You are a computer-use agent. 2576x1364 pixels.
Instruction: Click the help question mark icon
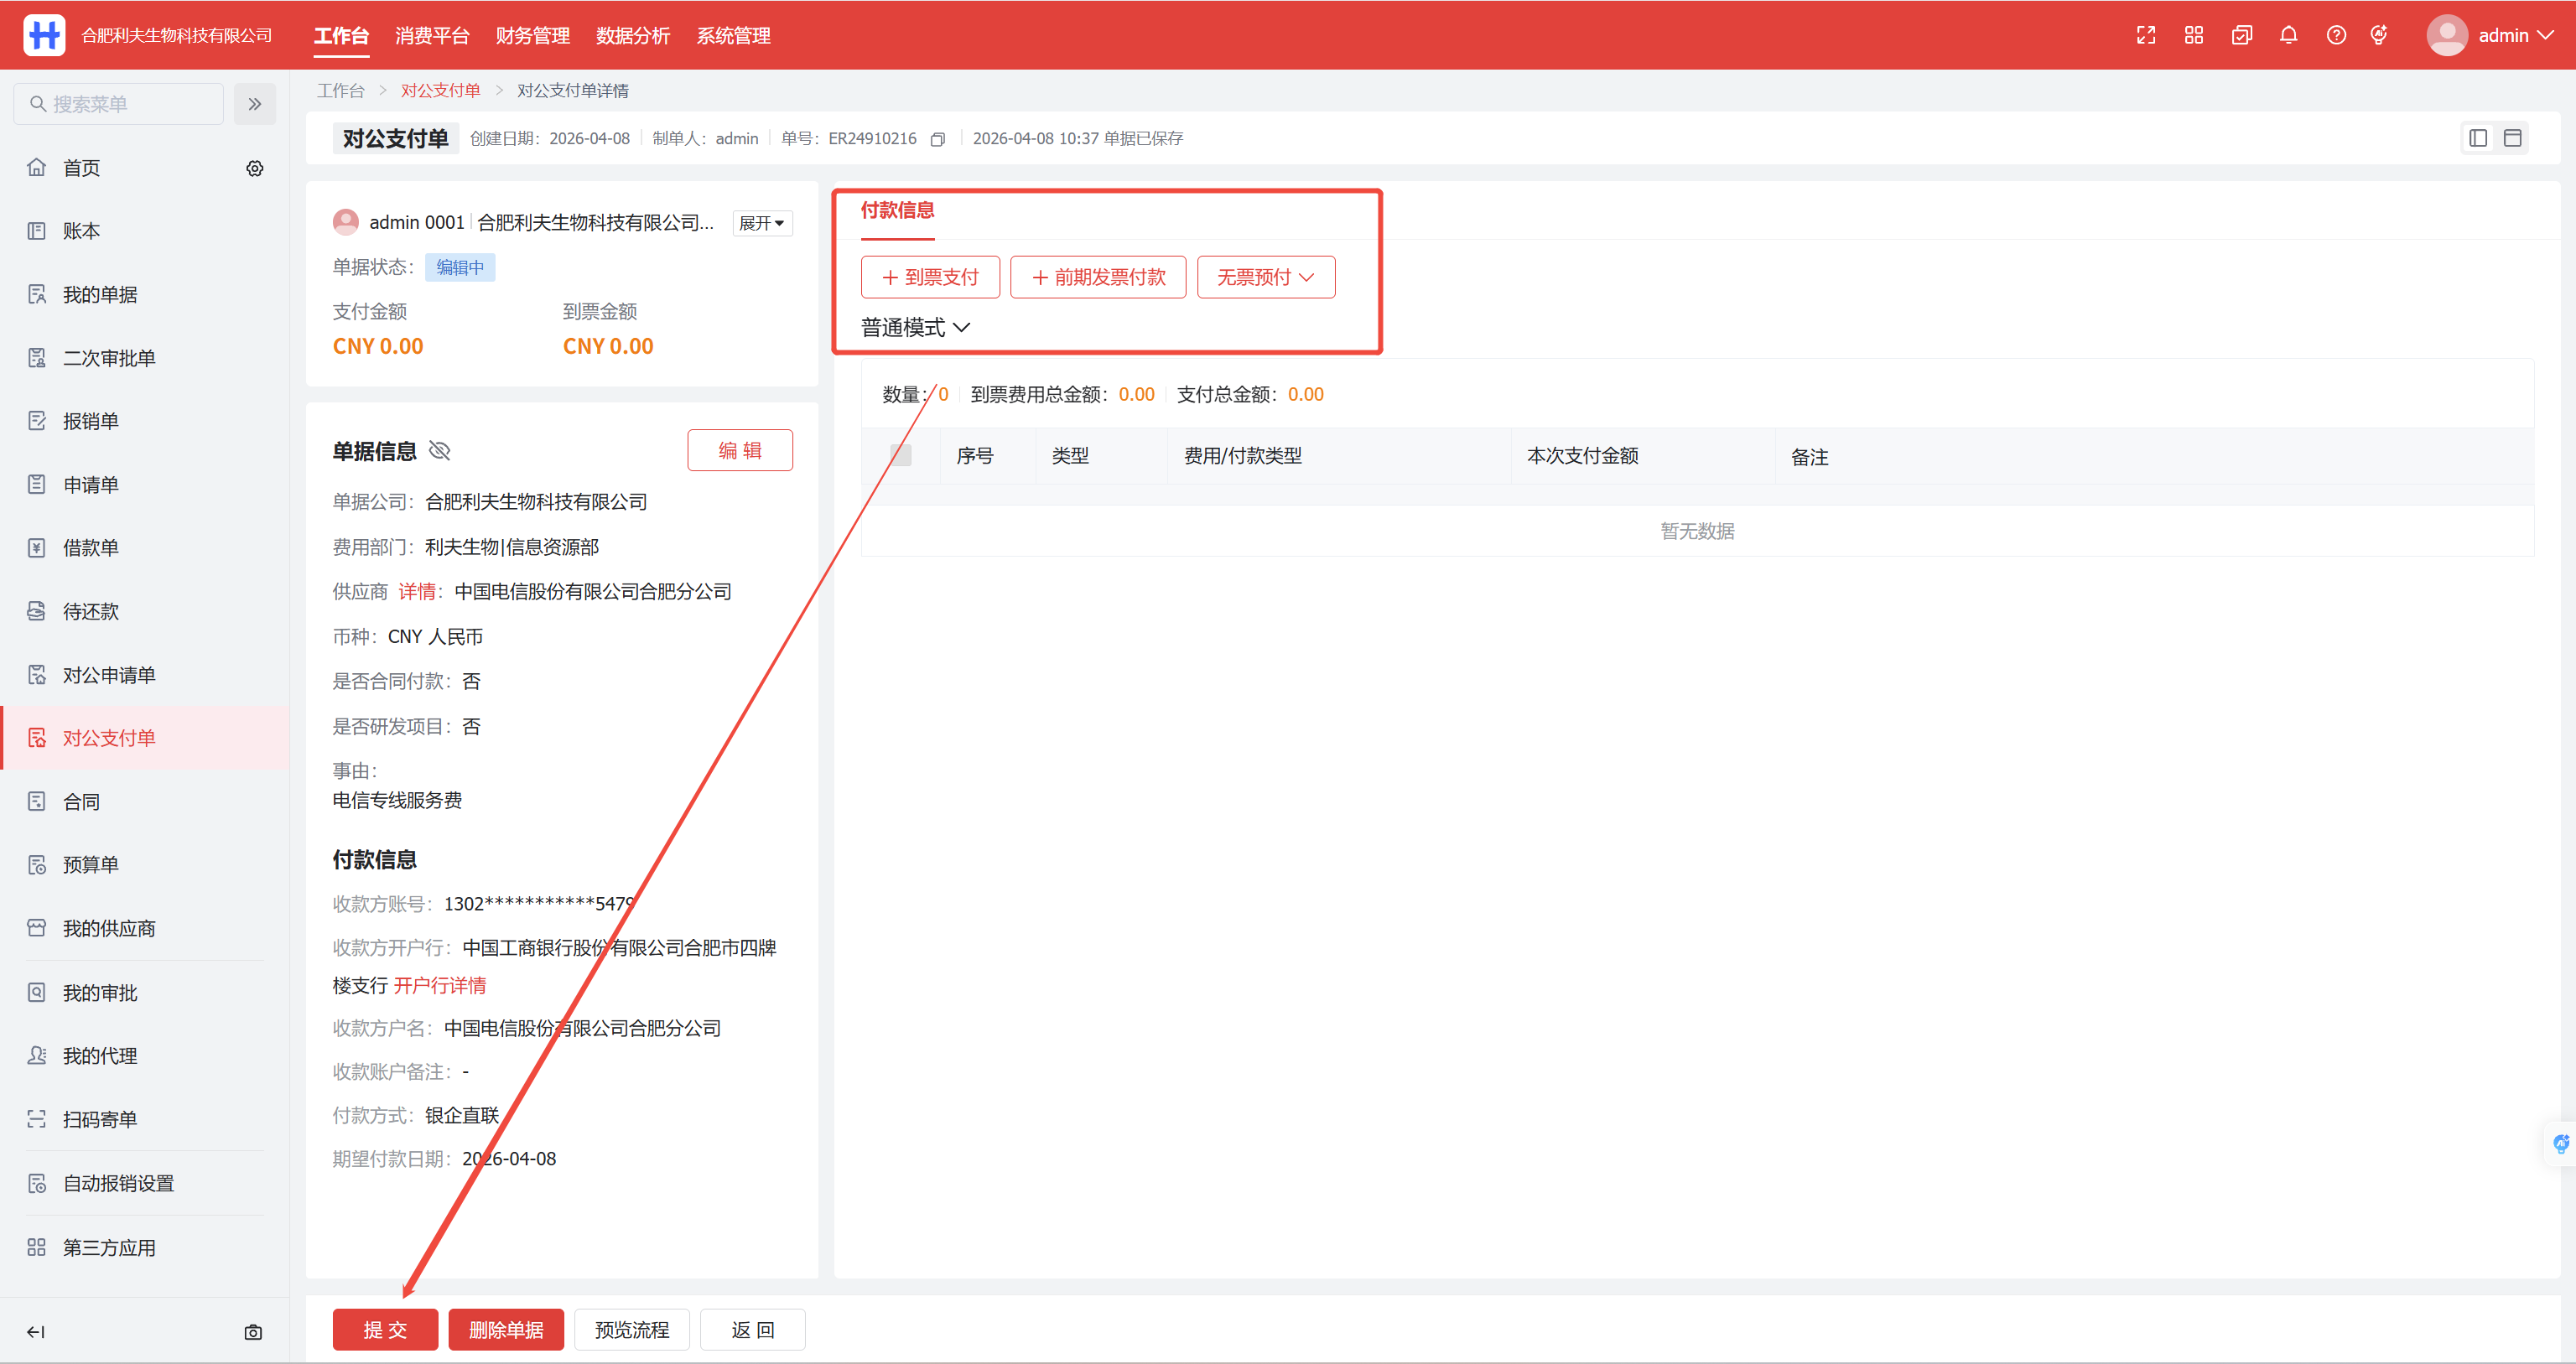pos(2336,35)
